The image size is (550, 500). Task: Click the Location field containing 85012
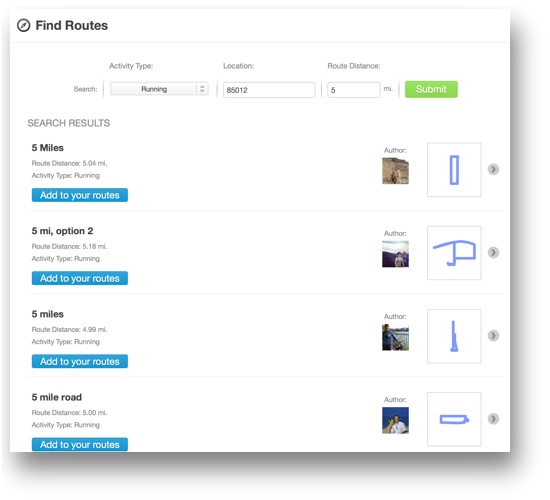pos(269,90)
